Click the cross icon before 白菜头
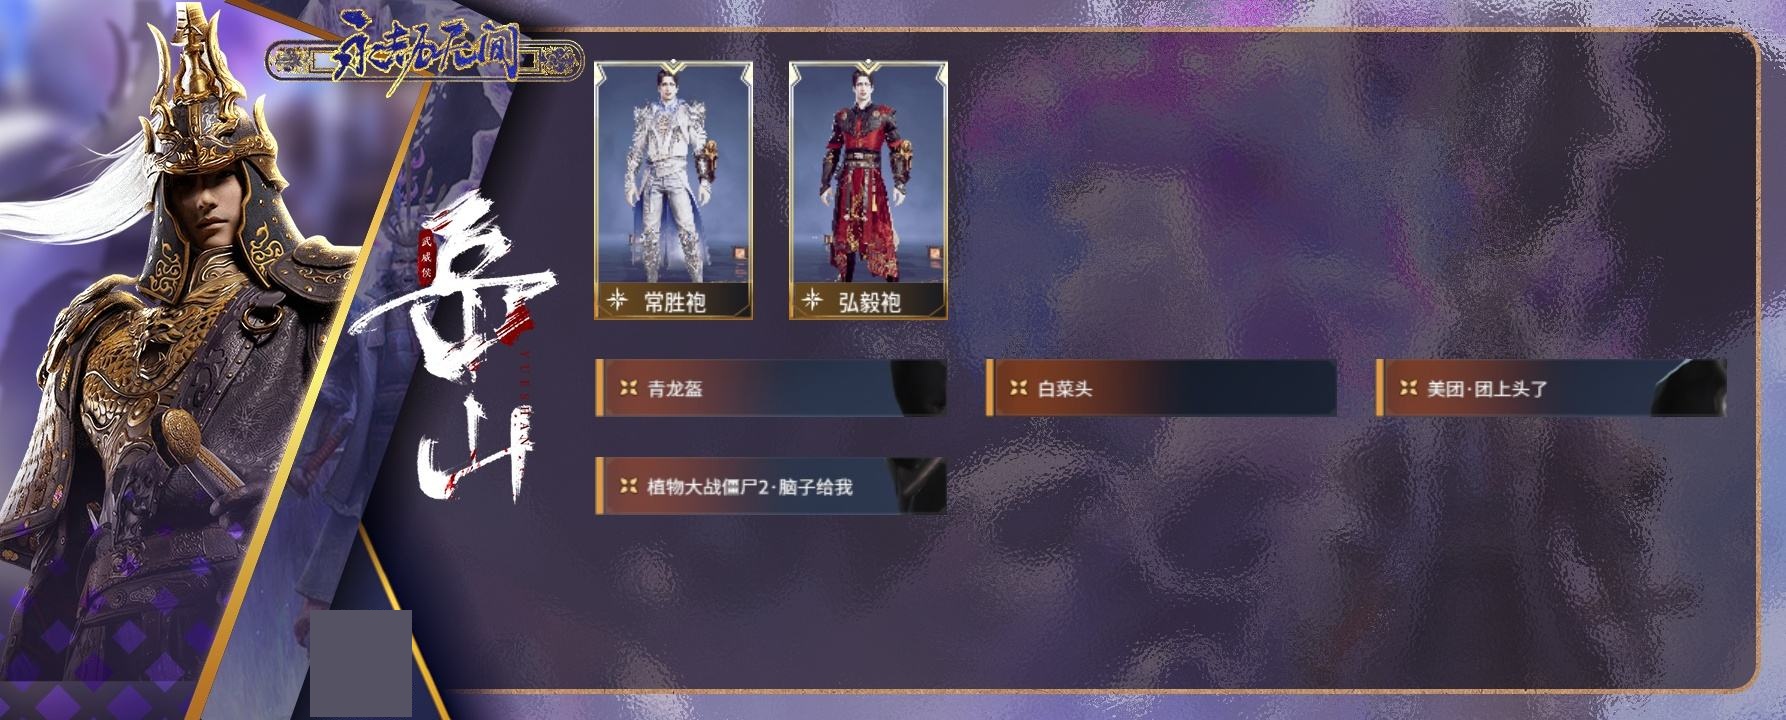The height and width of the screenshot is (720, 1786). tap(1018, 388)
